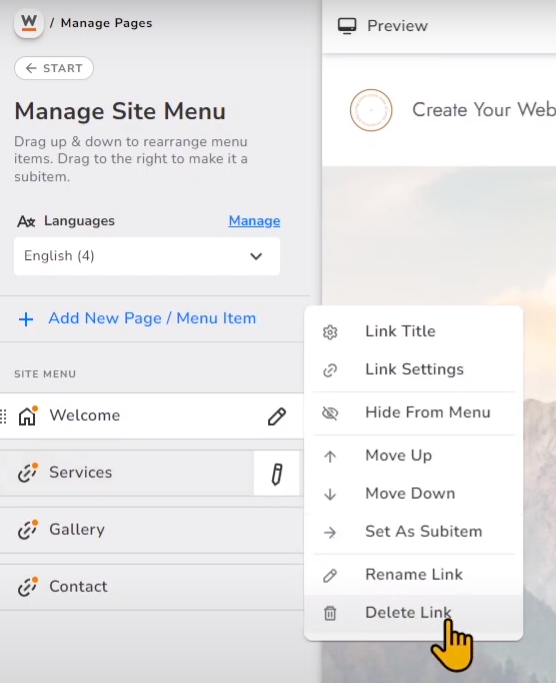Click the desktop monitor Preview icon
Image resolution: width=556 pixels, height=683 pixels.
pos(347,26)
